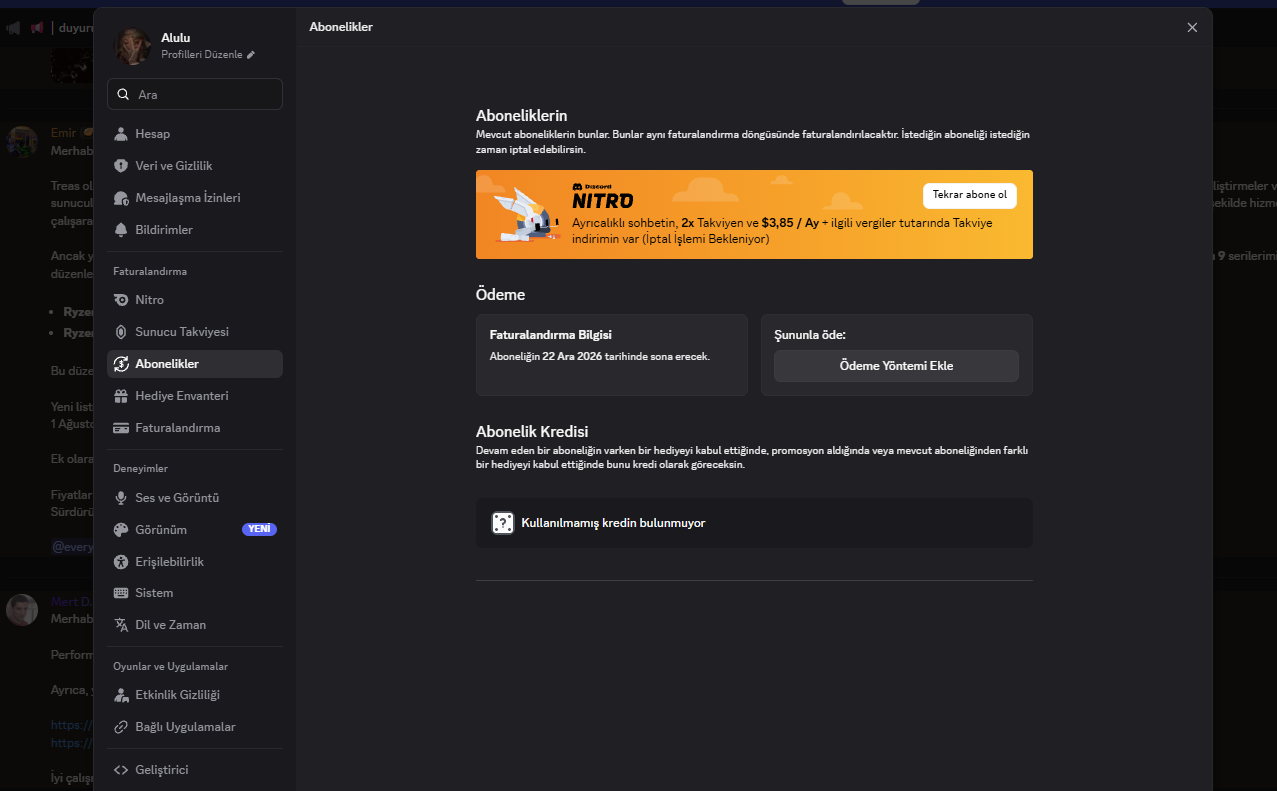Open the Abonelikler sidebar item
Screen dimensions: 1277x791
point(195,364)
